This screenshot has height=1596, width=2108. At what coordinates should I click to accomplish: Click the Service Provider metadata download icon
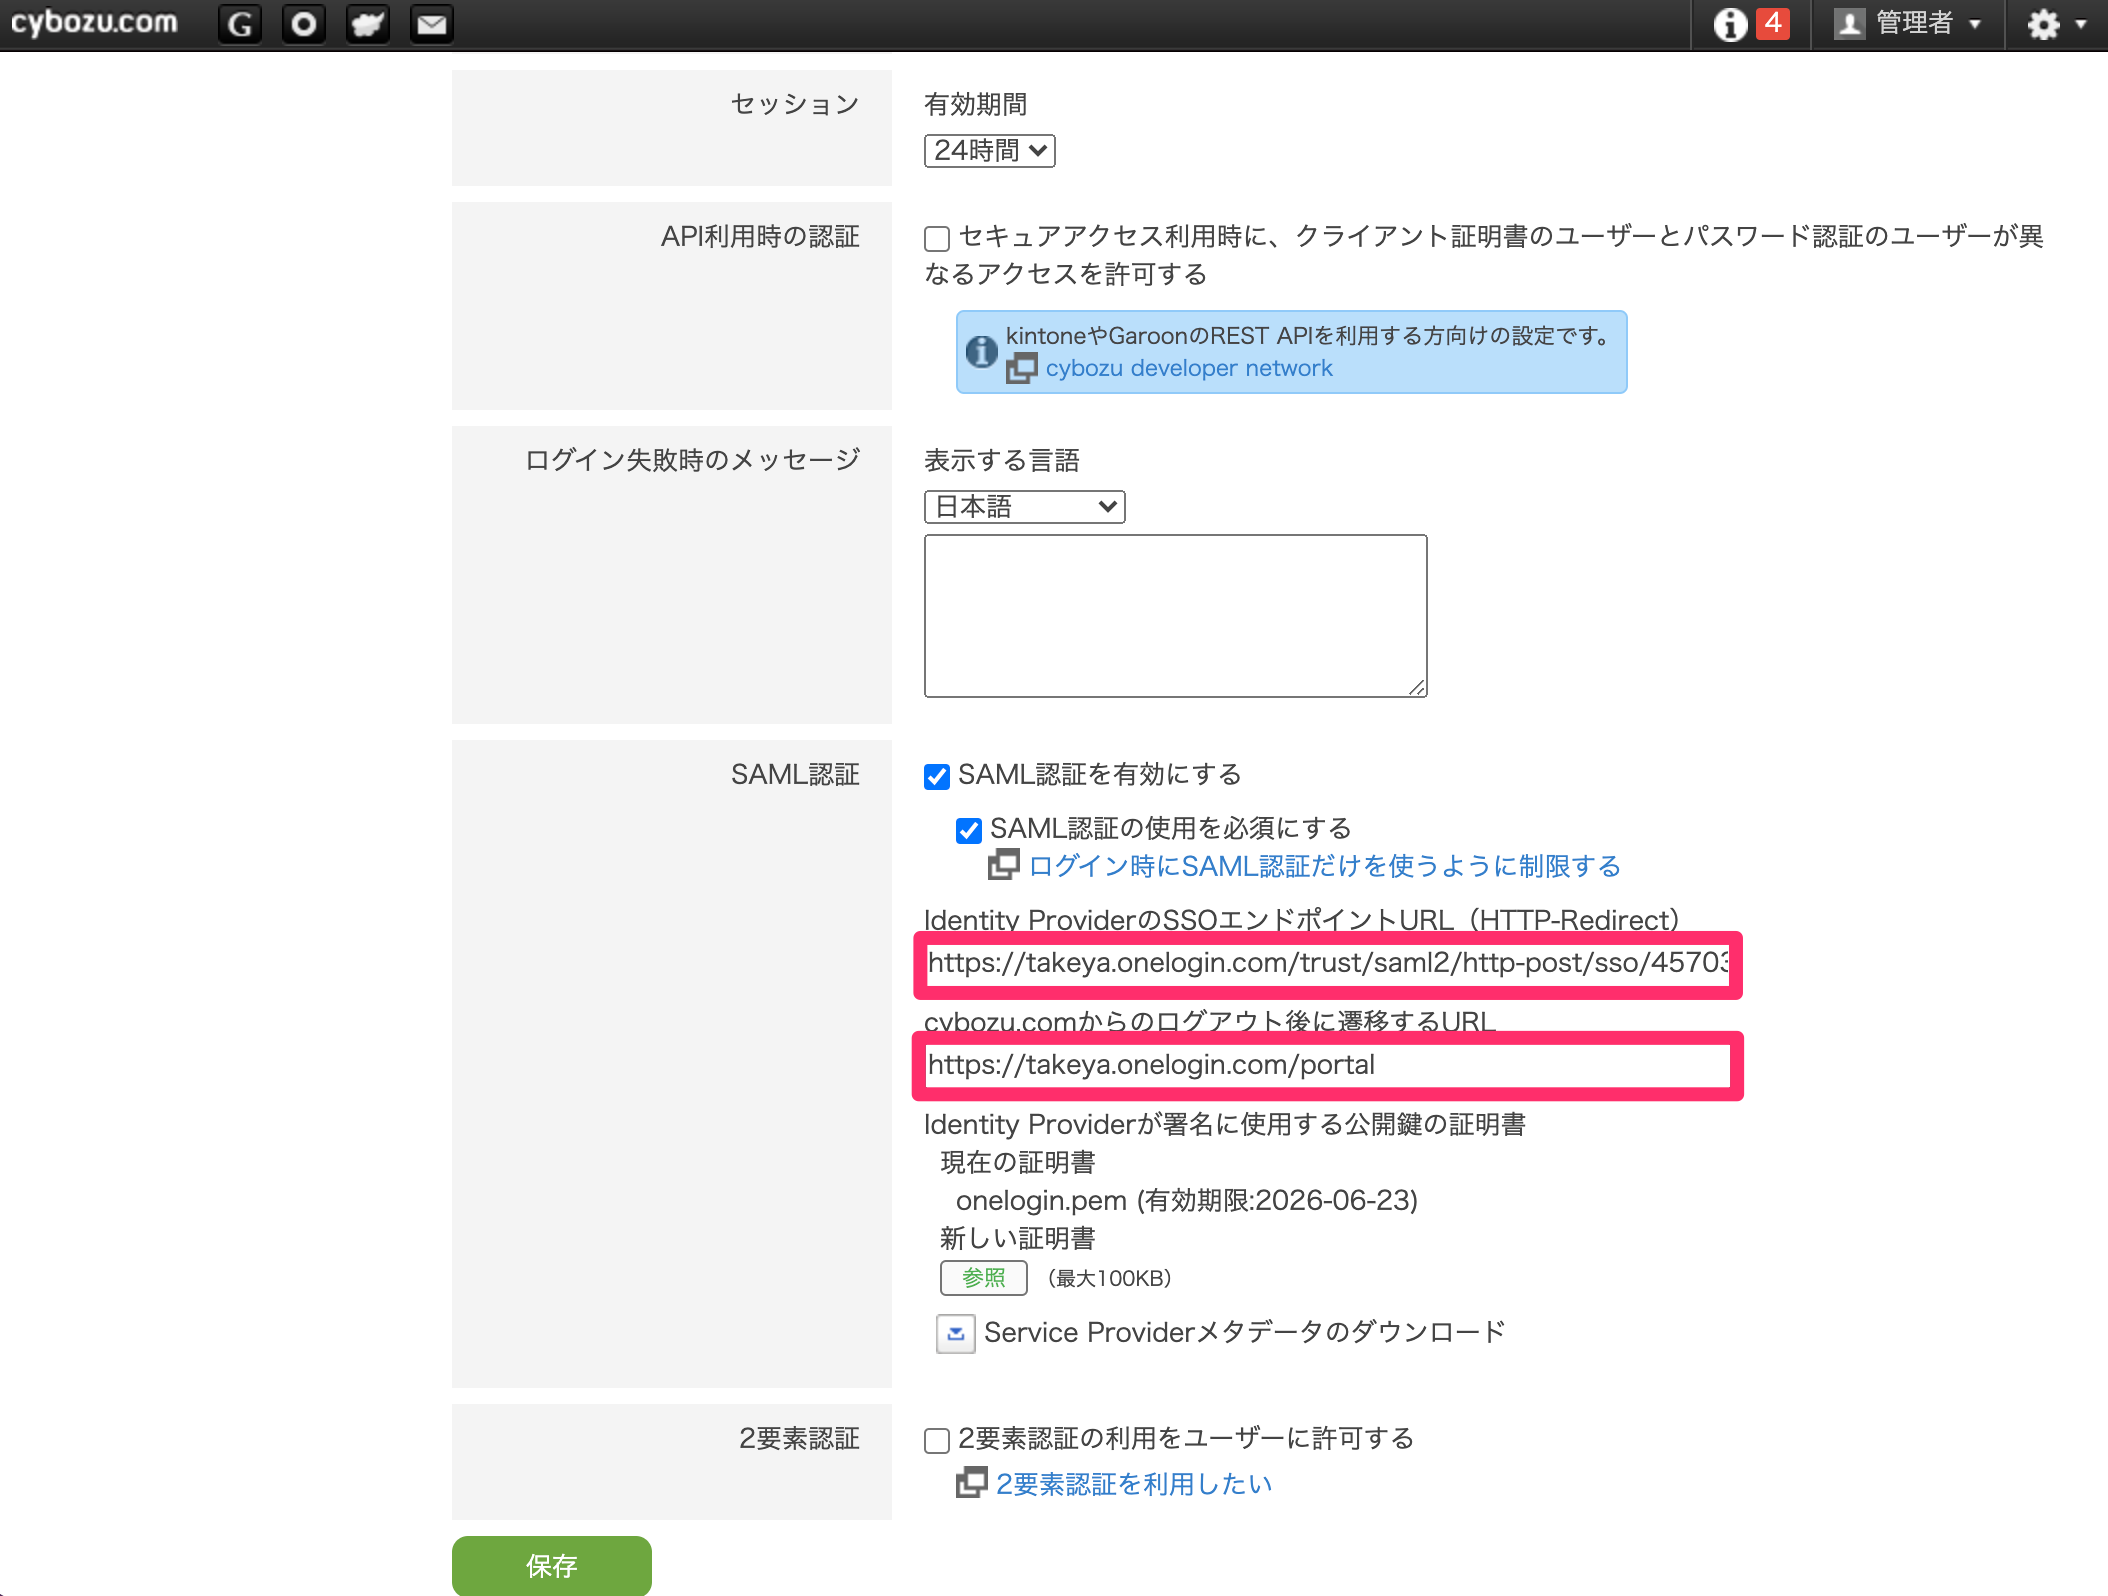[x=955, y=1333]
